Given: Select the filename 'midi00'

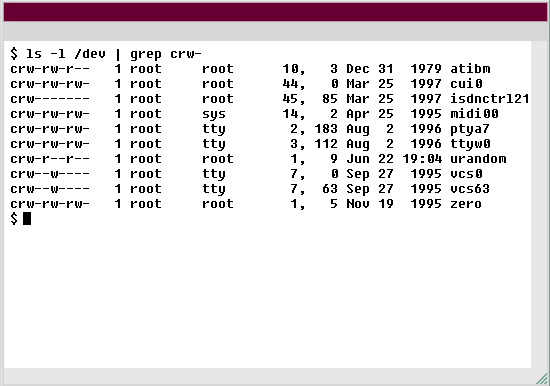Looking at the screenshot, I should point(474,114).
